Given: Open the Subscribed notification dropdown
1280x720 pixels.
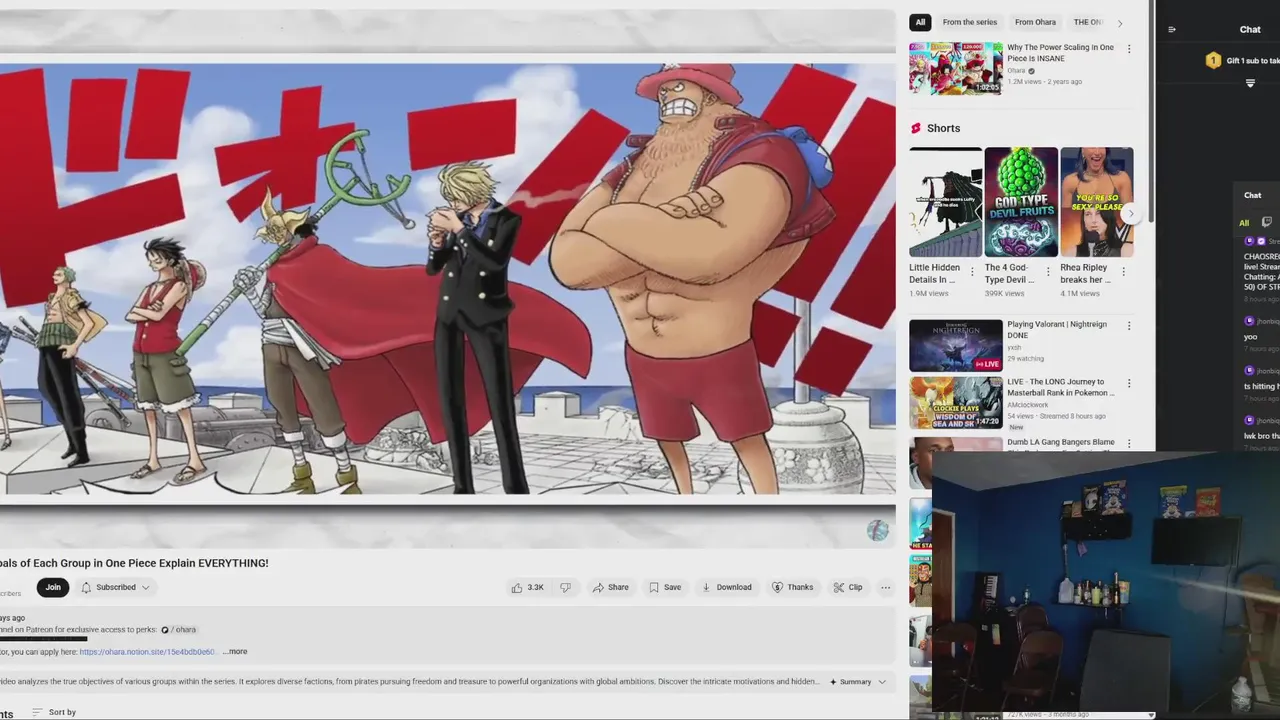Looking at the screenshot, I should pyautogui.click(x=115, y=587).
